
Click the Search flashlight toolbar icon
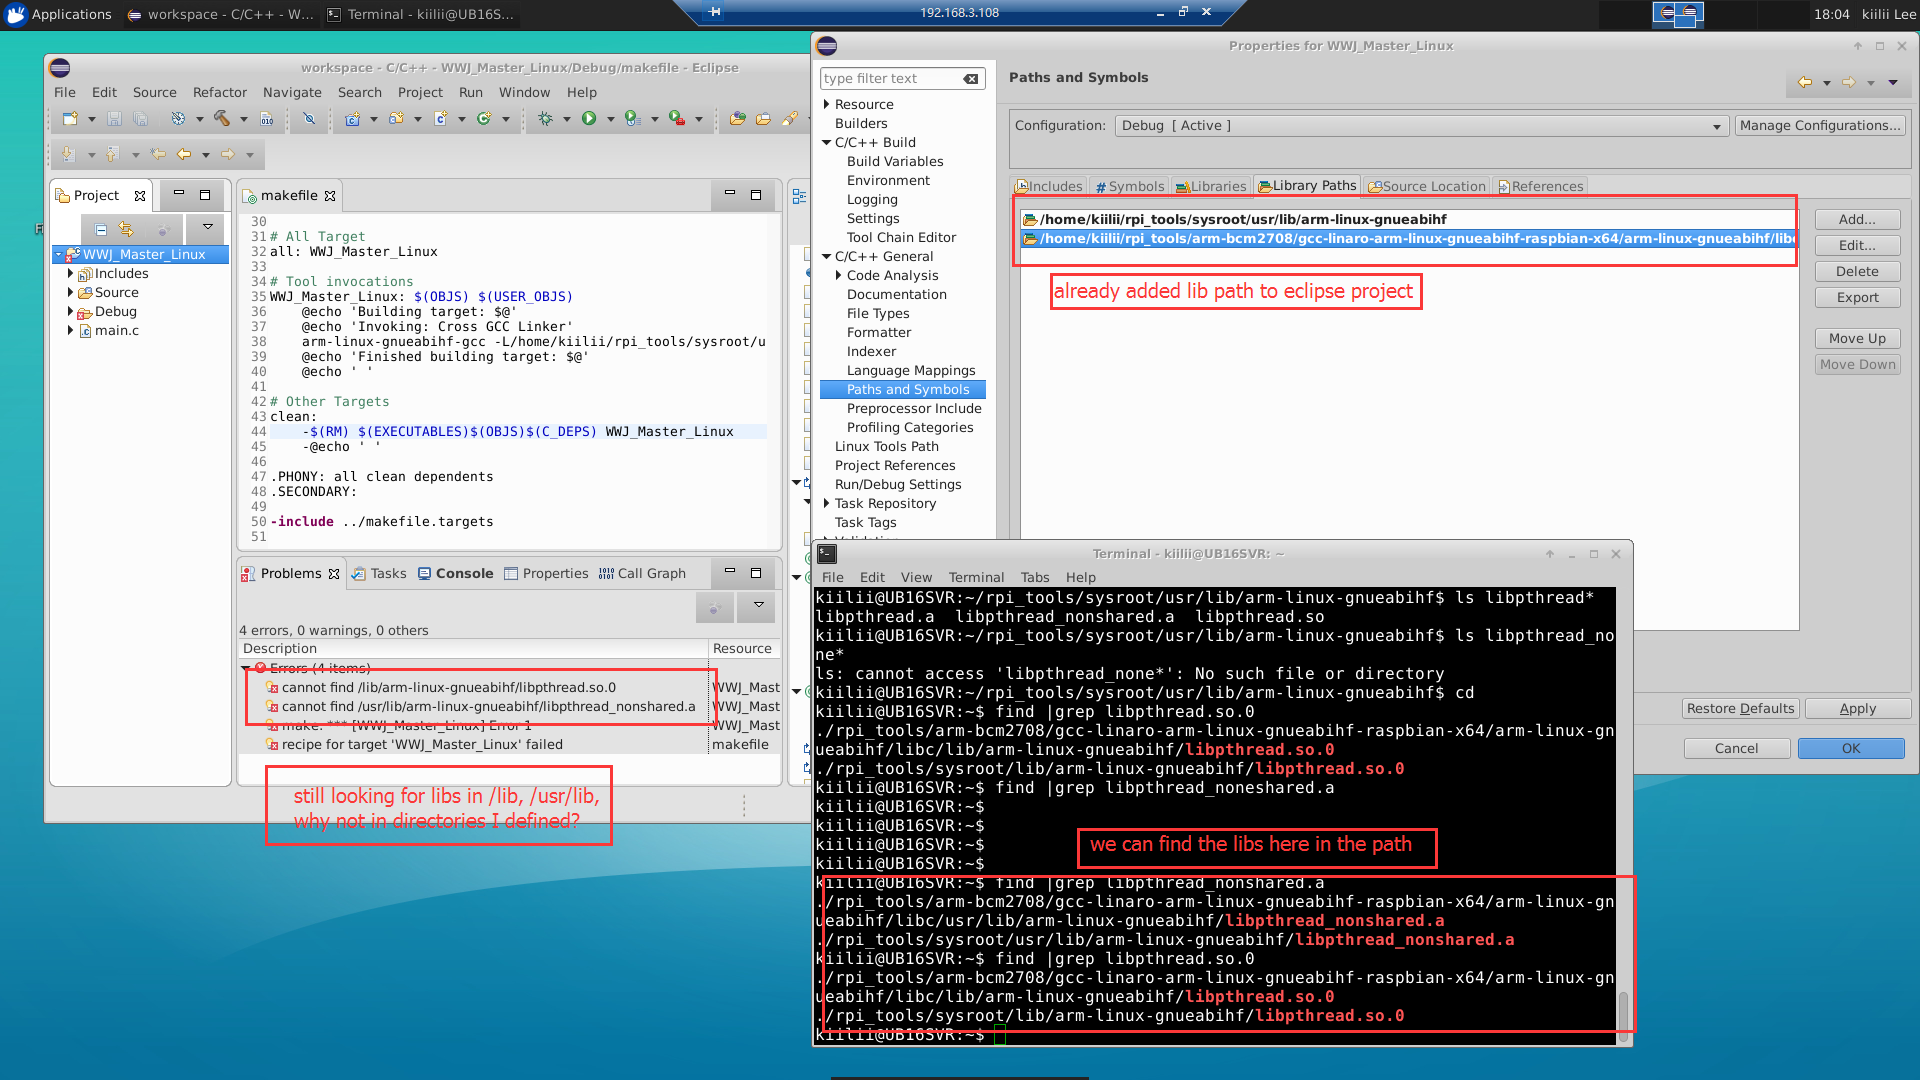(x=790, y=119)
